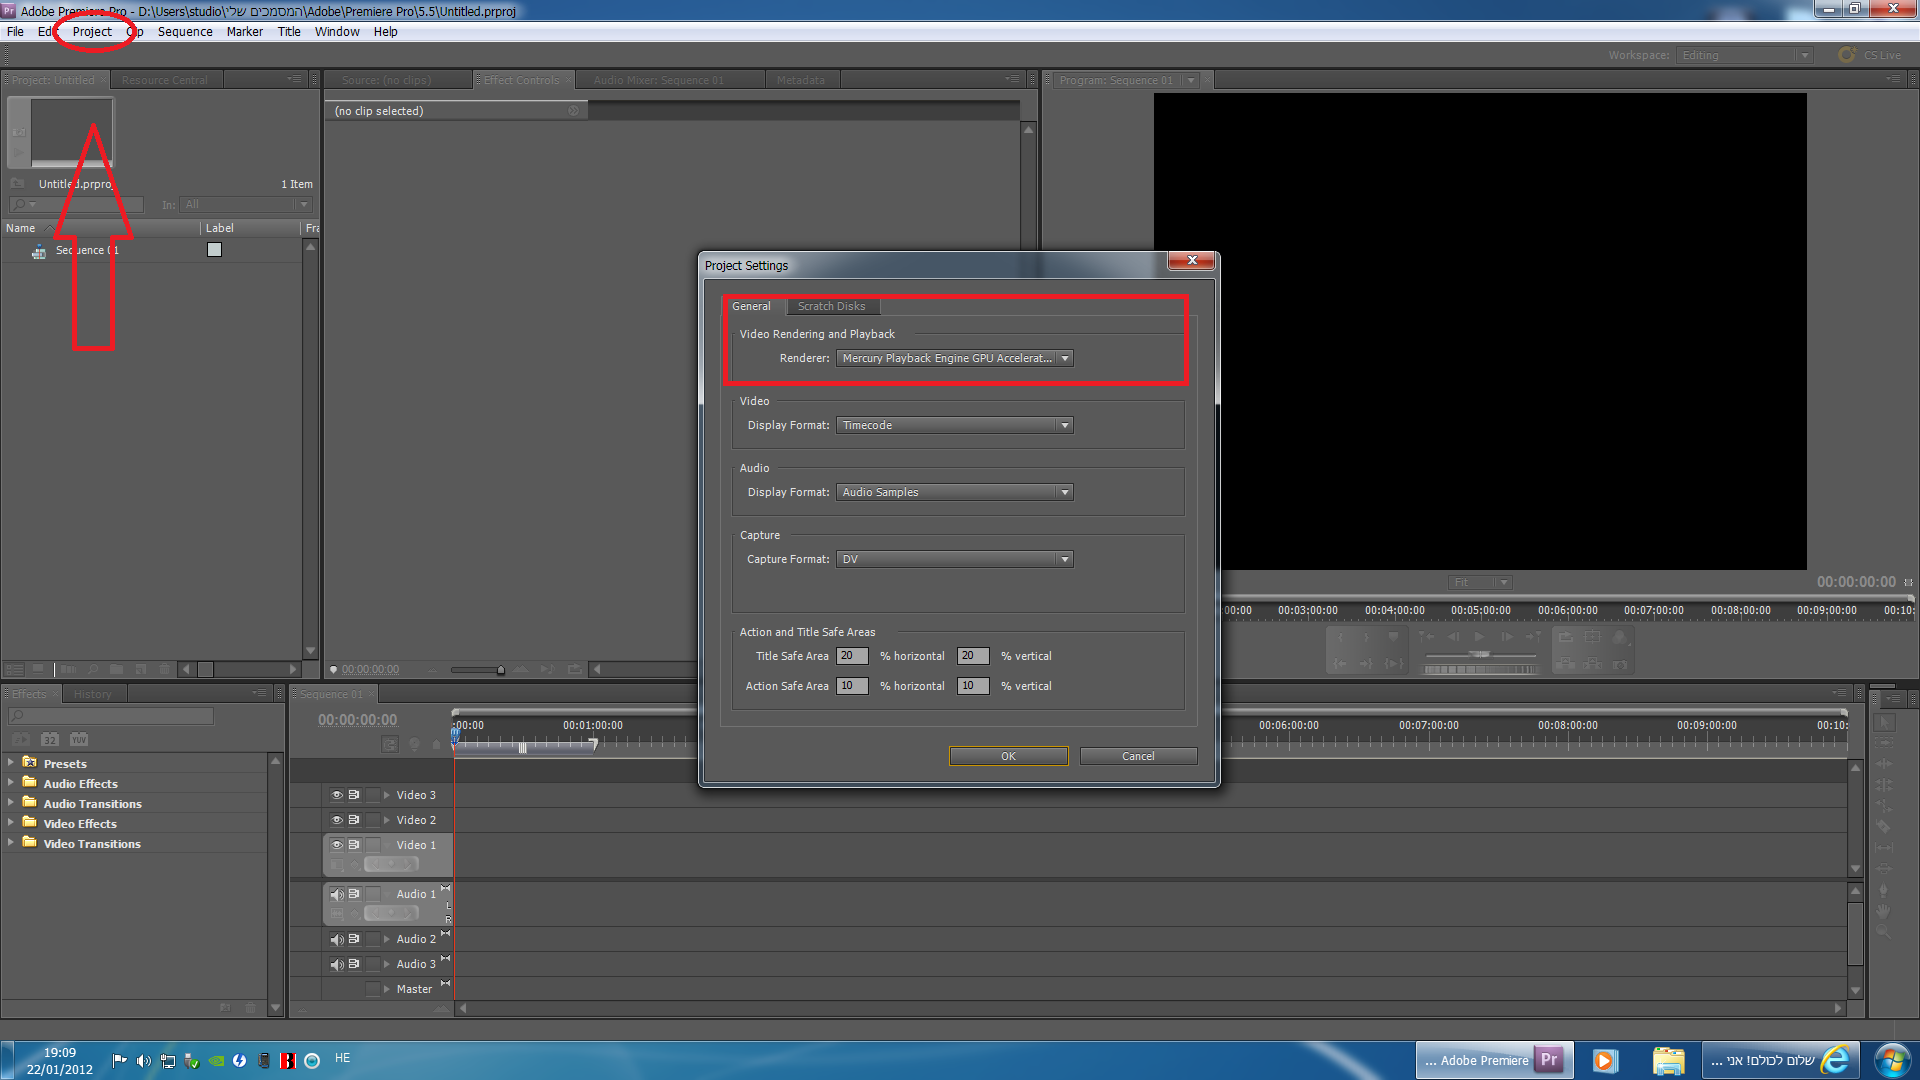Click the Sequence 01 label color swatch

click(x=214, y=250)
